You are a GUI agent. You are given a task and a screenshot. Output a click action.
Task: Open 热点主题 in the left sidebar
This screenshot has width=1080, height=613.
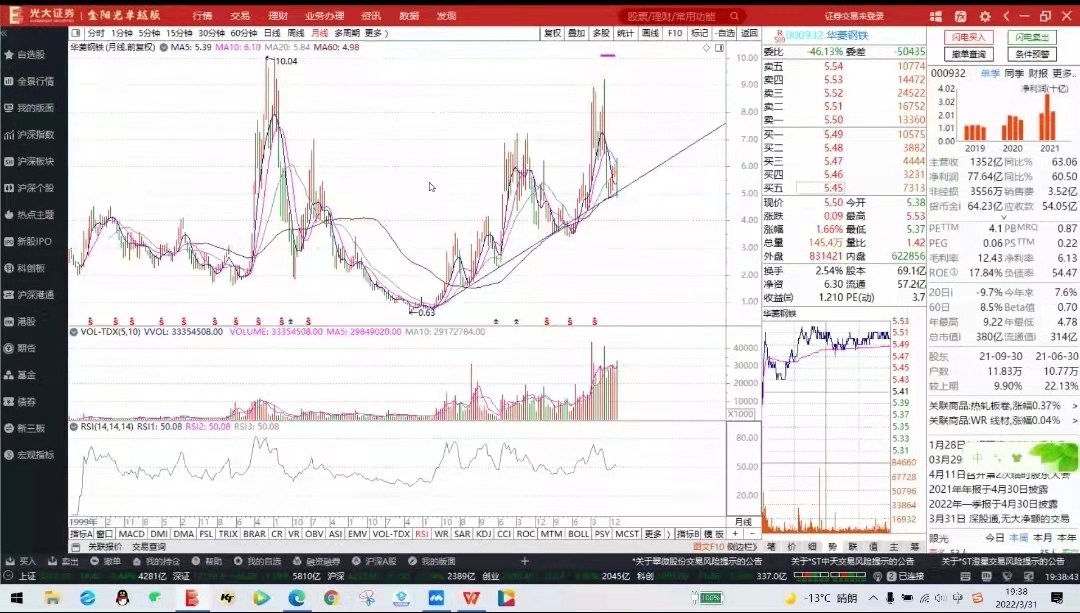pos(34,214)
